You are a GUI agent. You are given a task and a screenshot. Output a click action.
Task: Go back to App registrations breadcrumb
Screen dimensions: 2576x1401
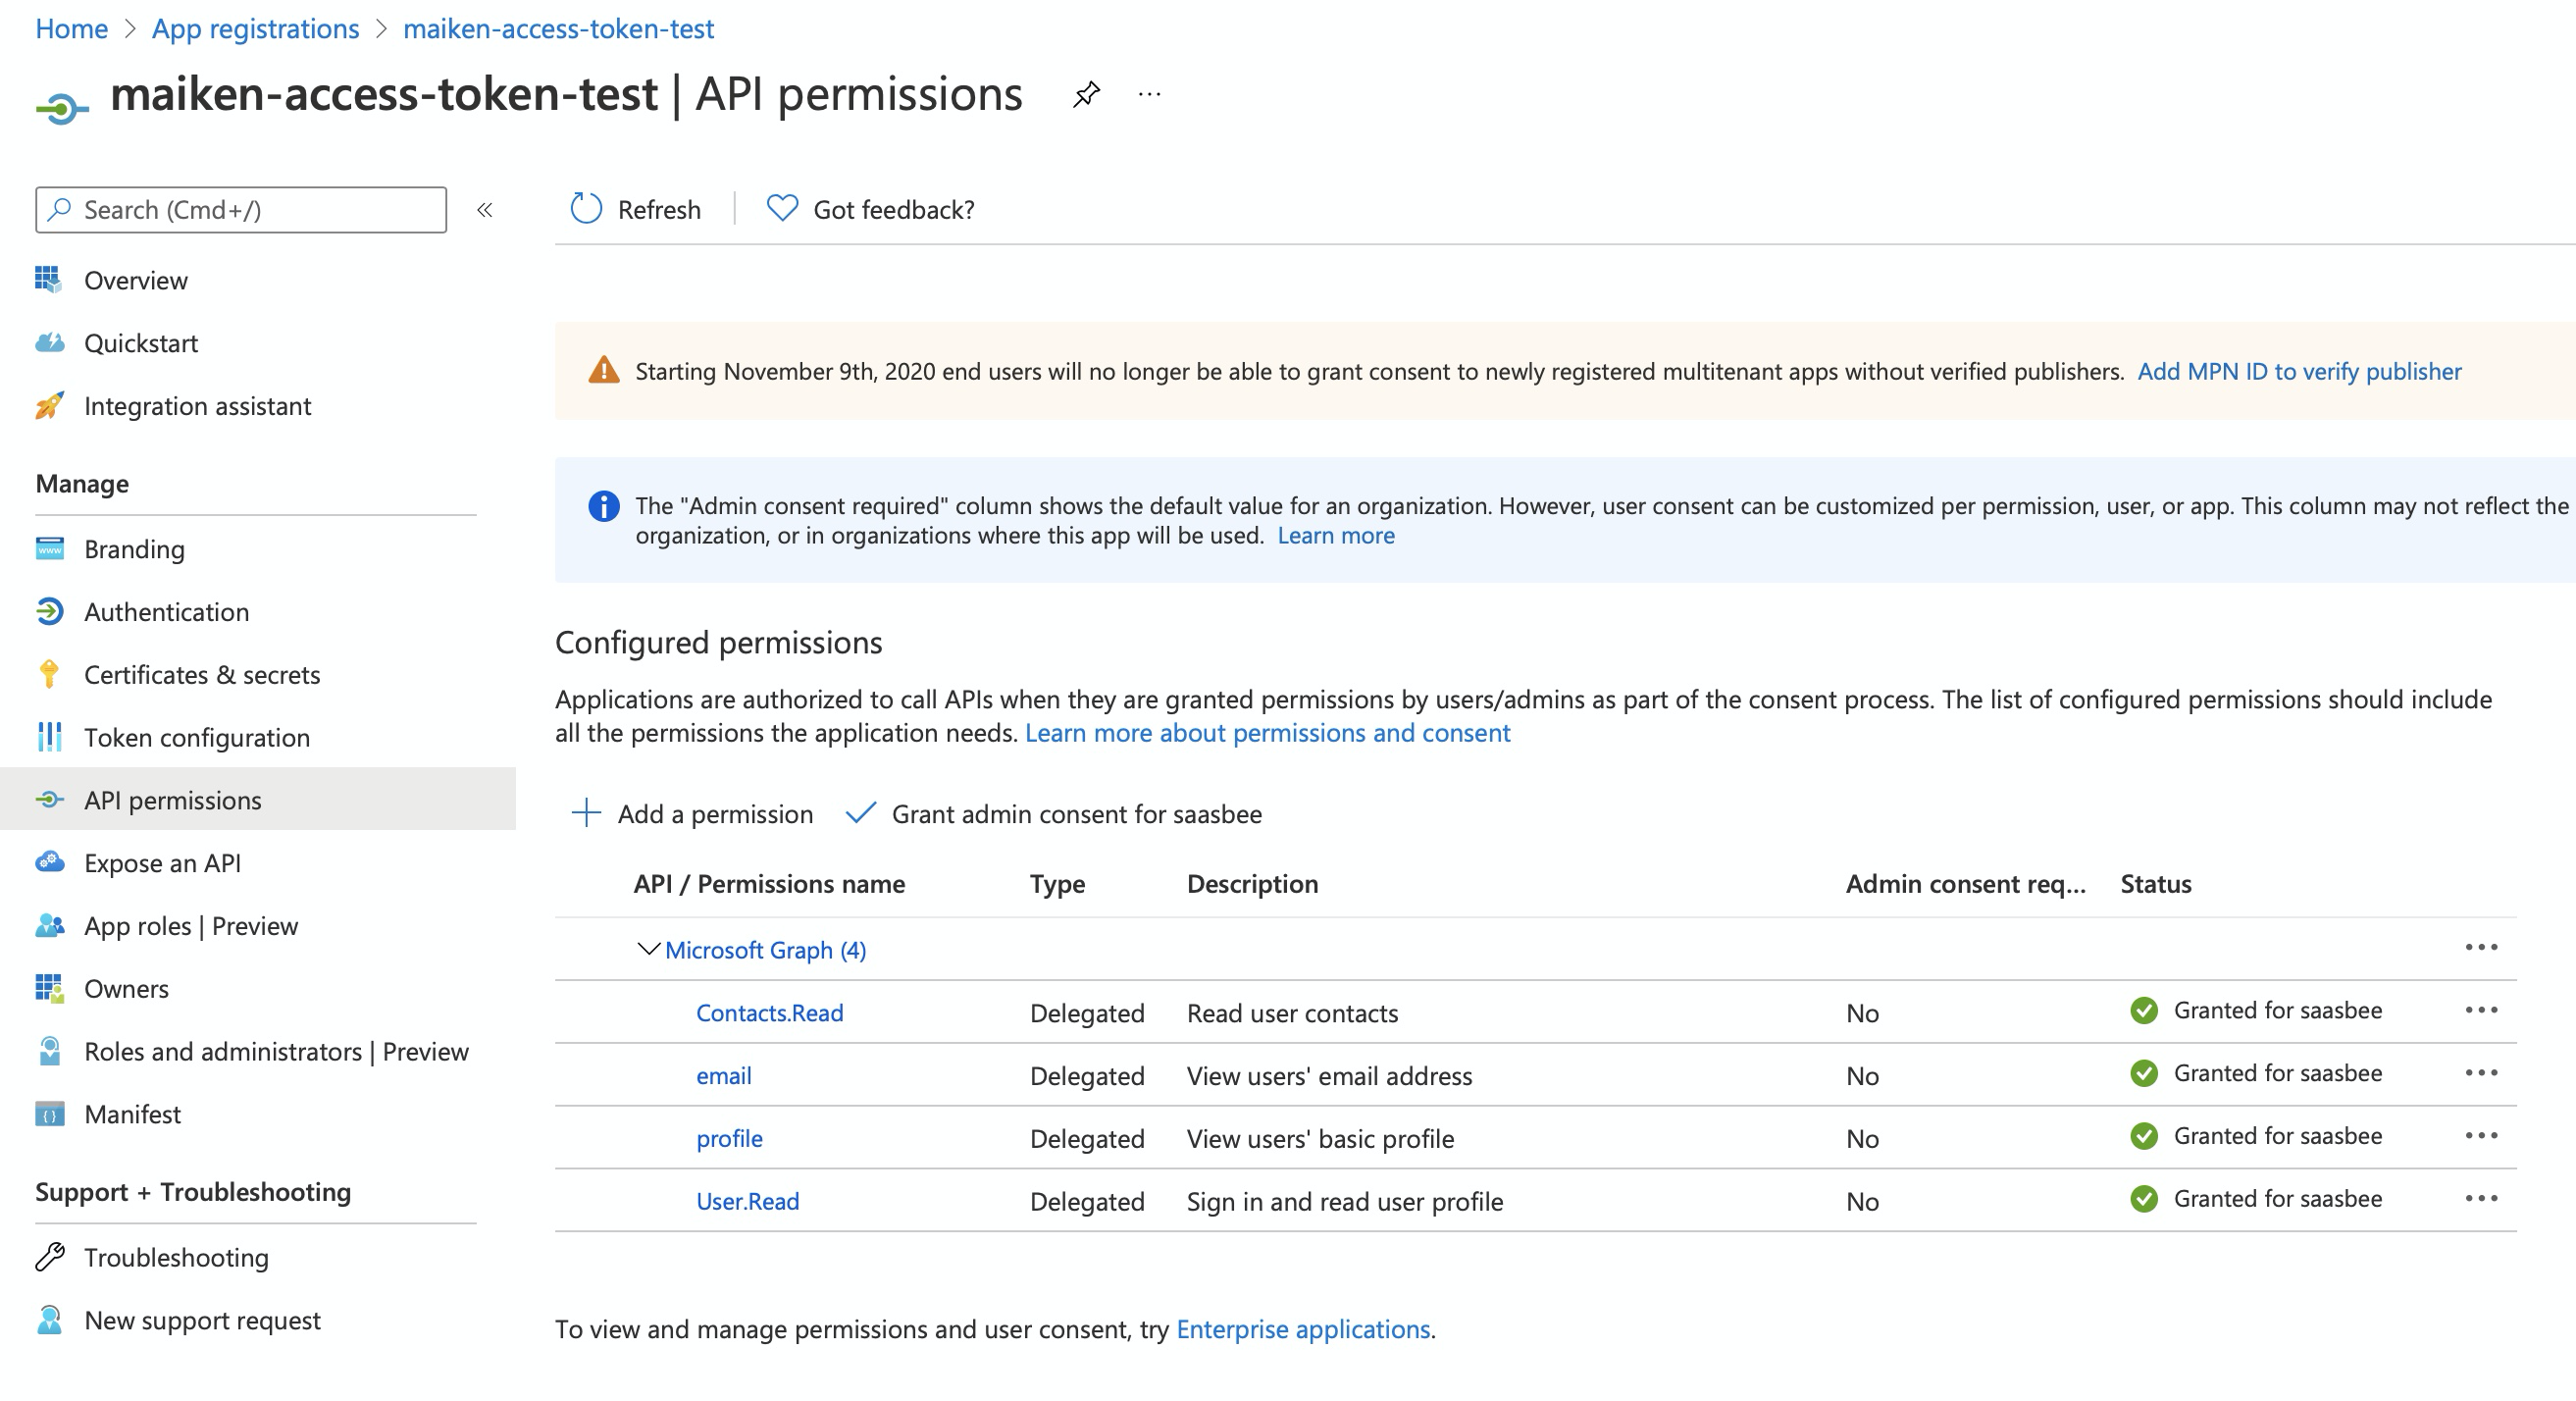(255, 28)
